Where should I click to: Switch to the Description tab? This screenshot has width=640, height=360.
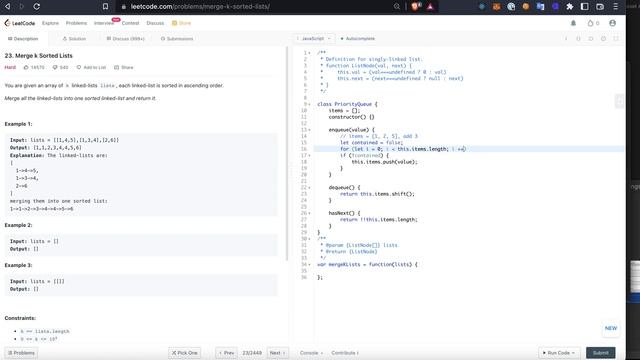pos(23,39)
